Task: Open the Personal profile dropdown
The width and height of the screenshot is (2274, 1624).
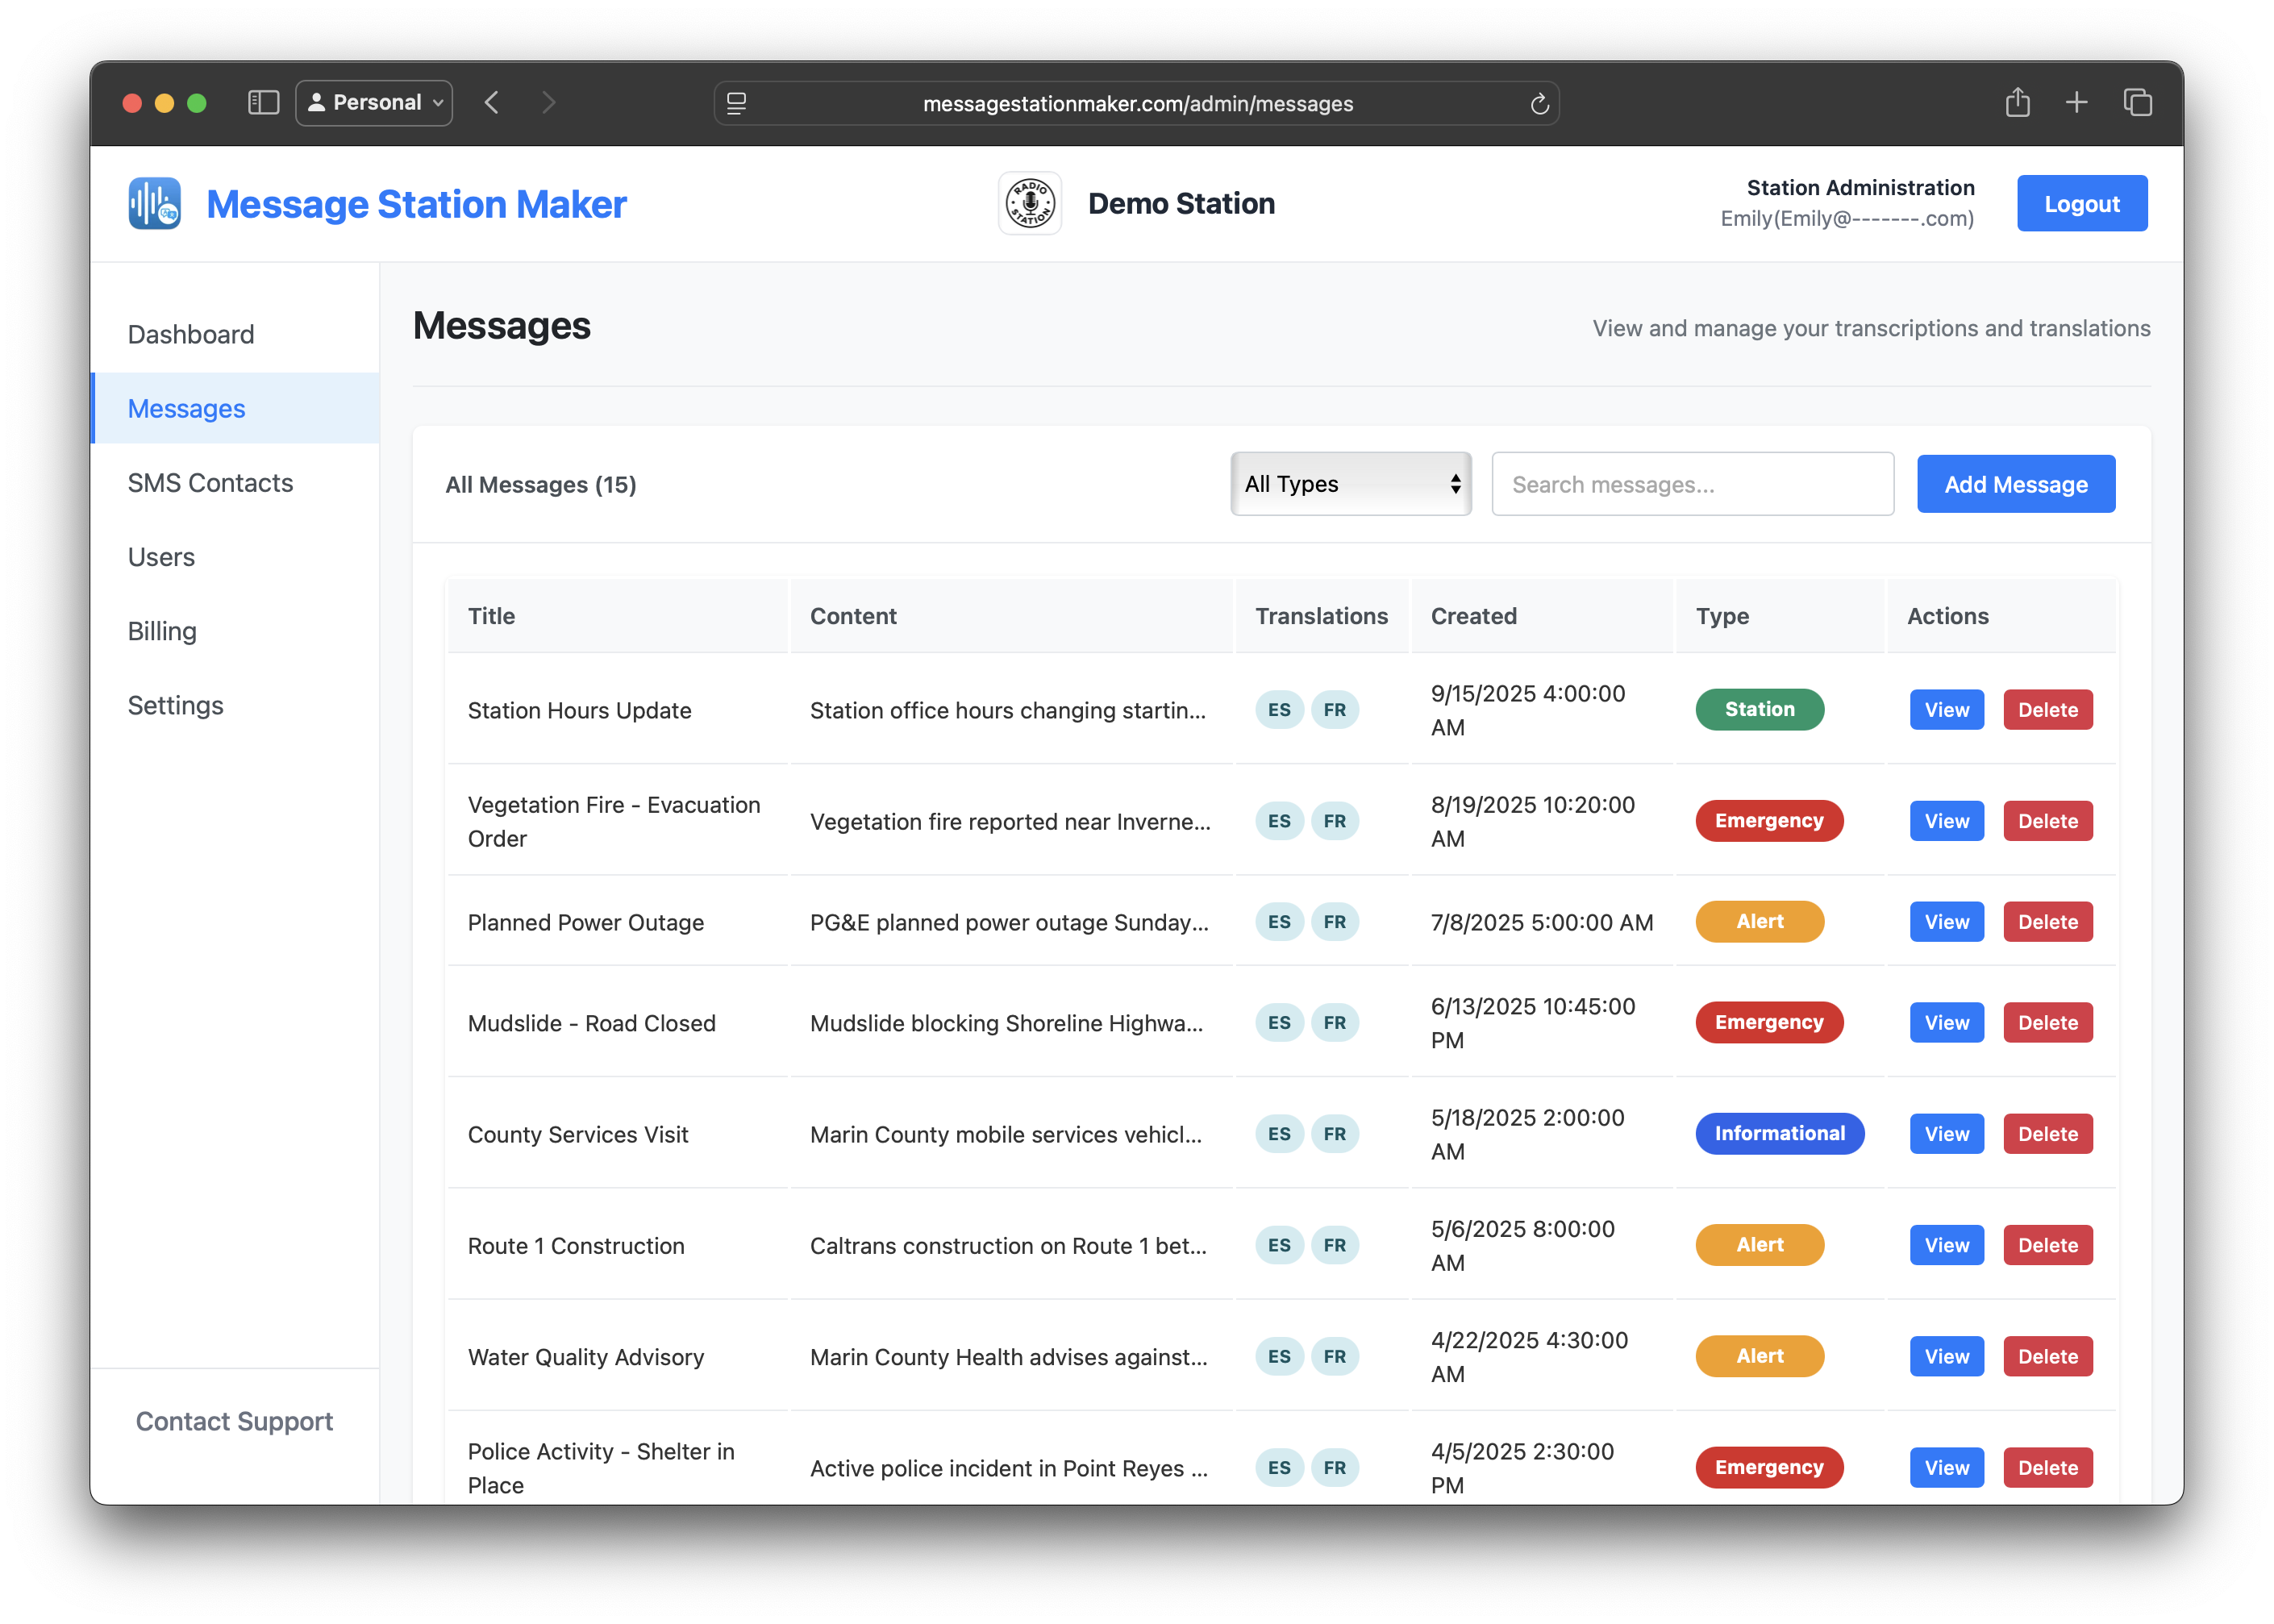Action: point(374,102)
